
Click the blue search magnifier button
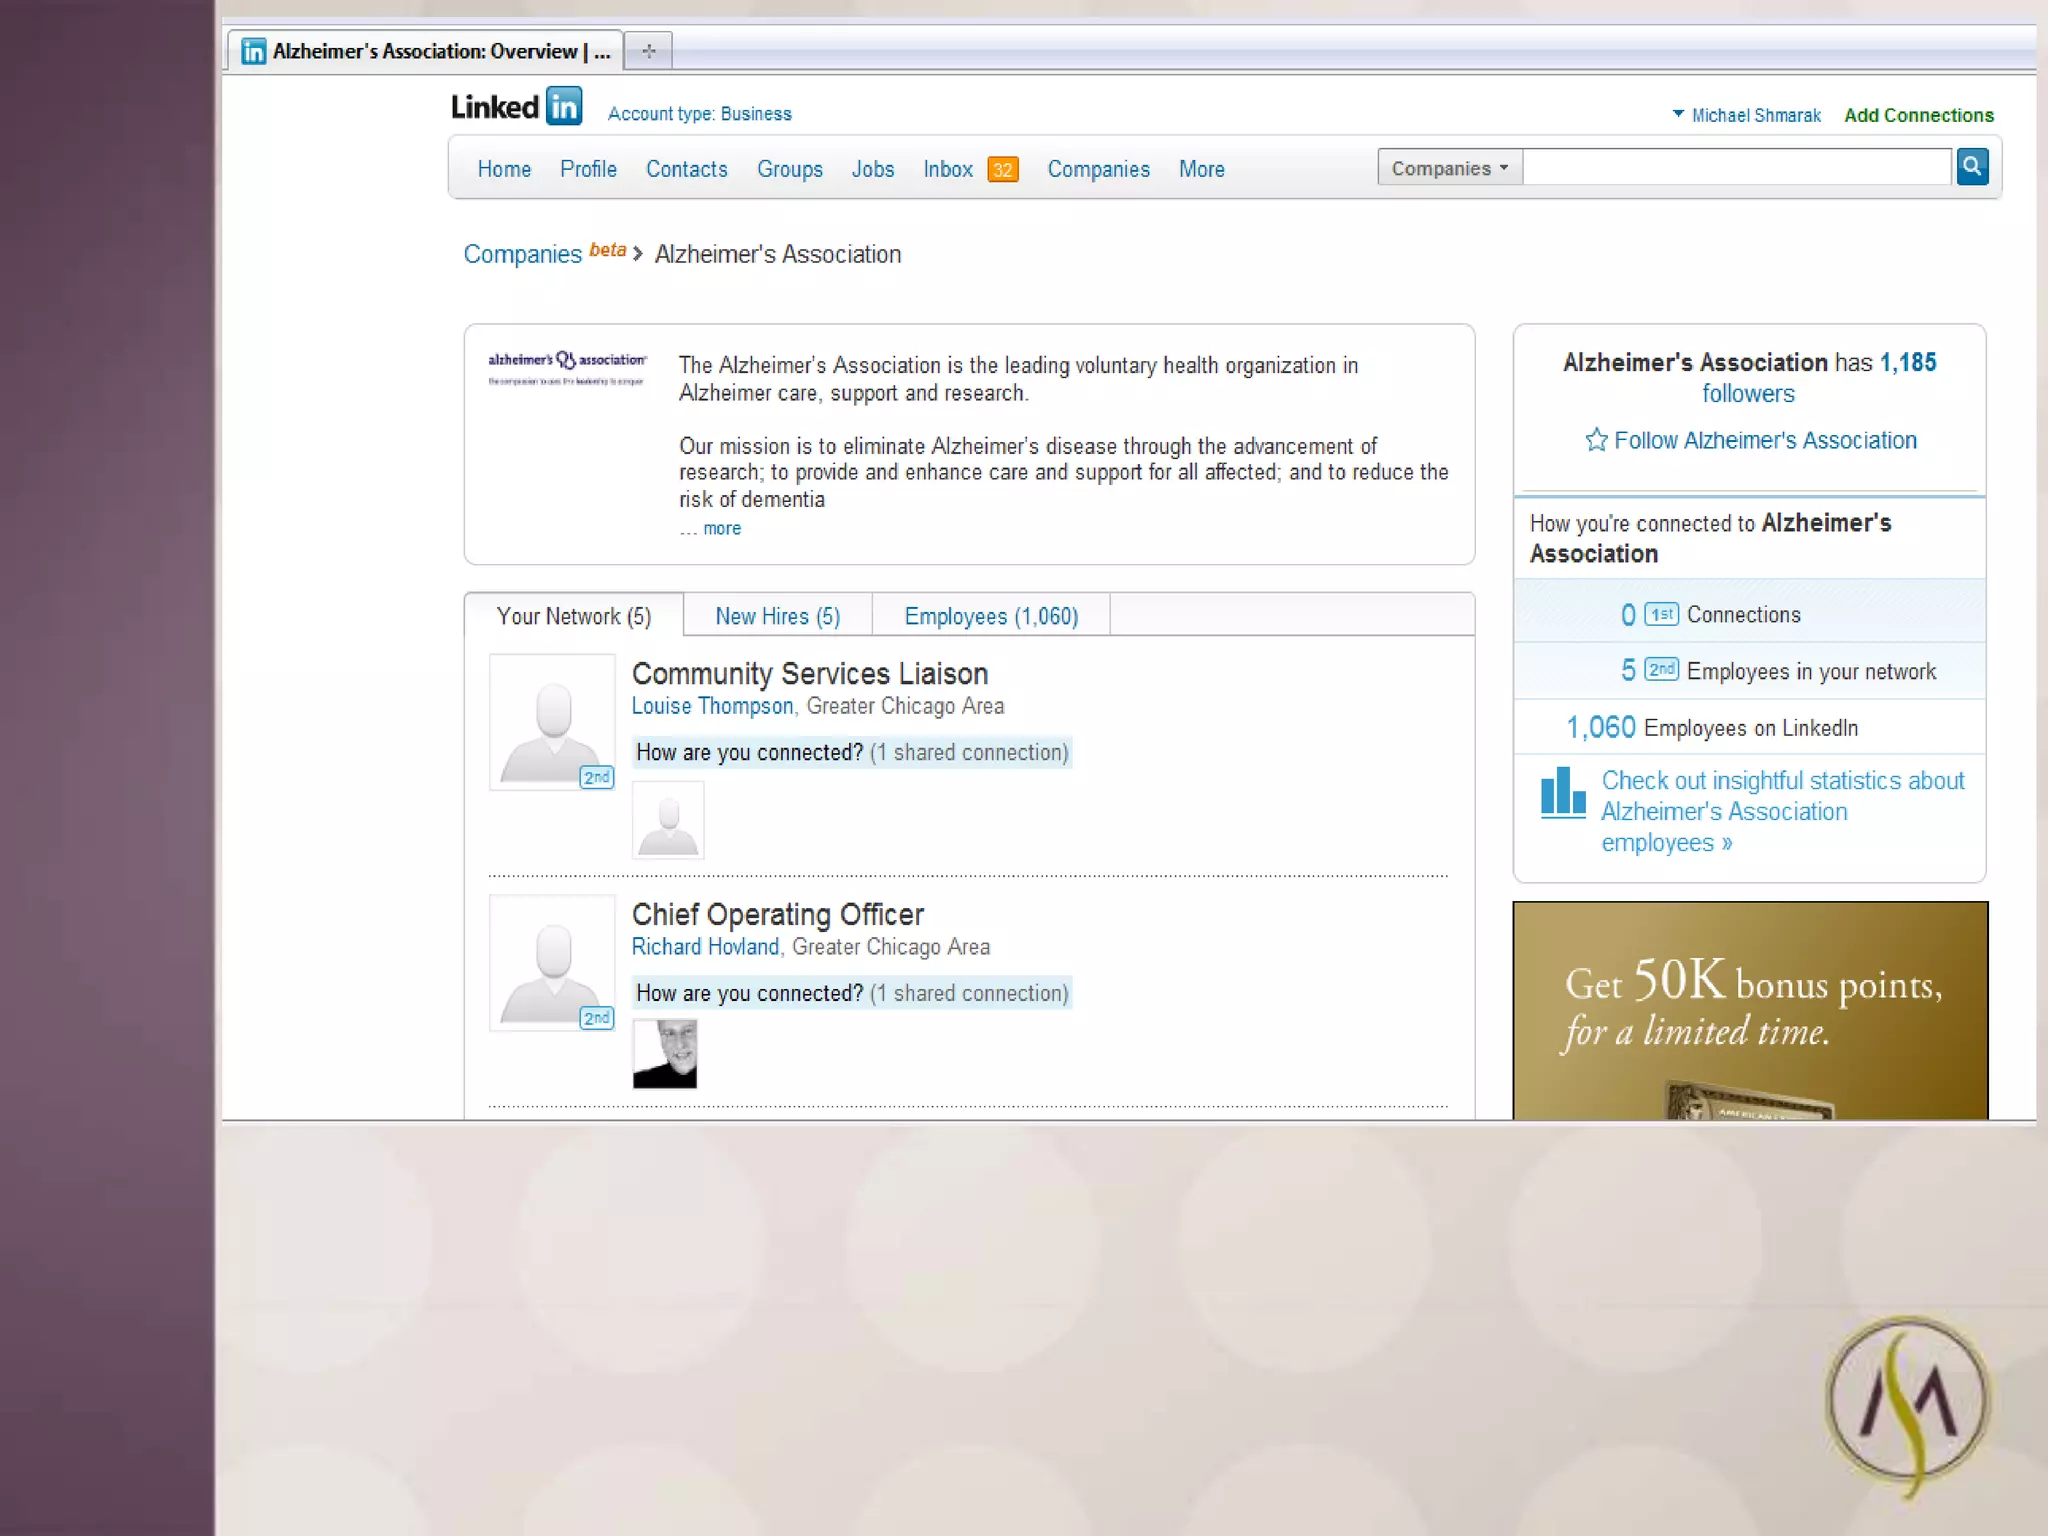click(1971, 167)
